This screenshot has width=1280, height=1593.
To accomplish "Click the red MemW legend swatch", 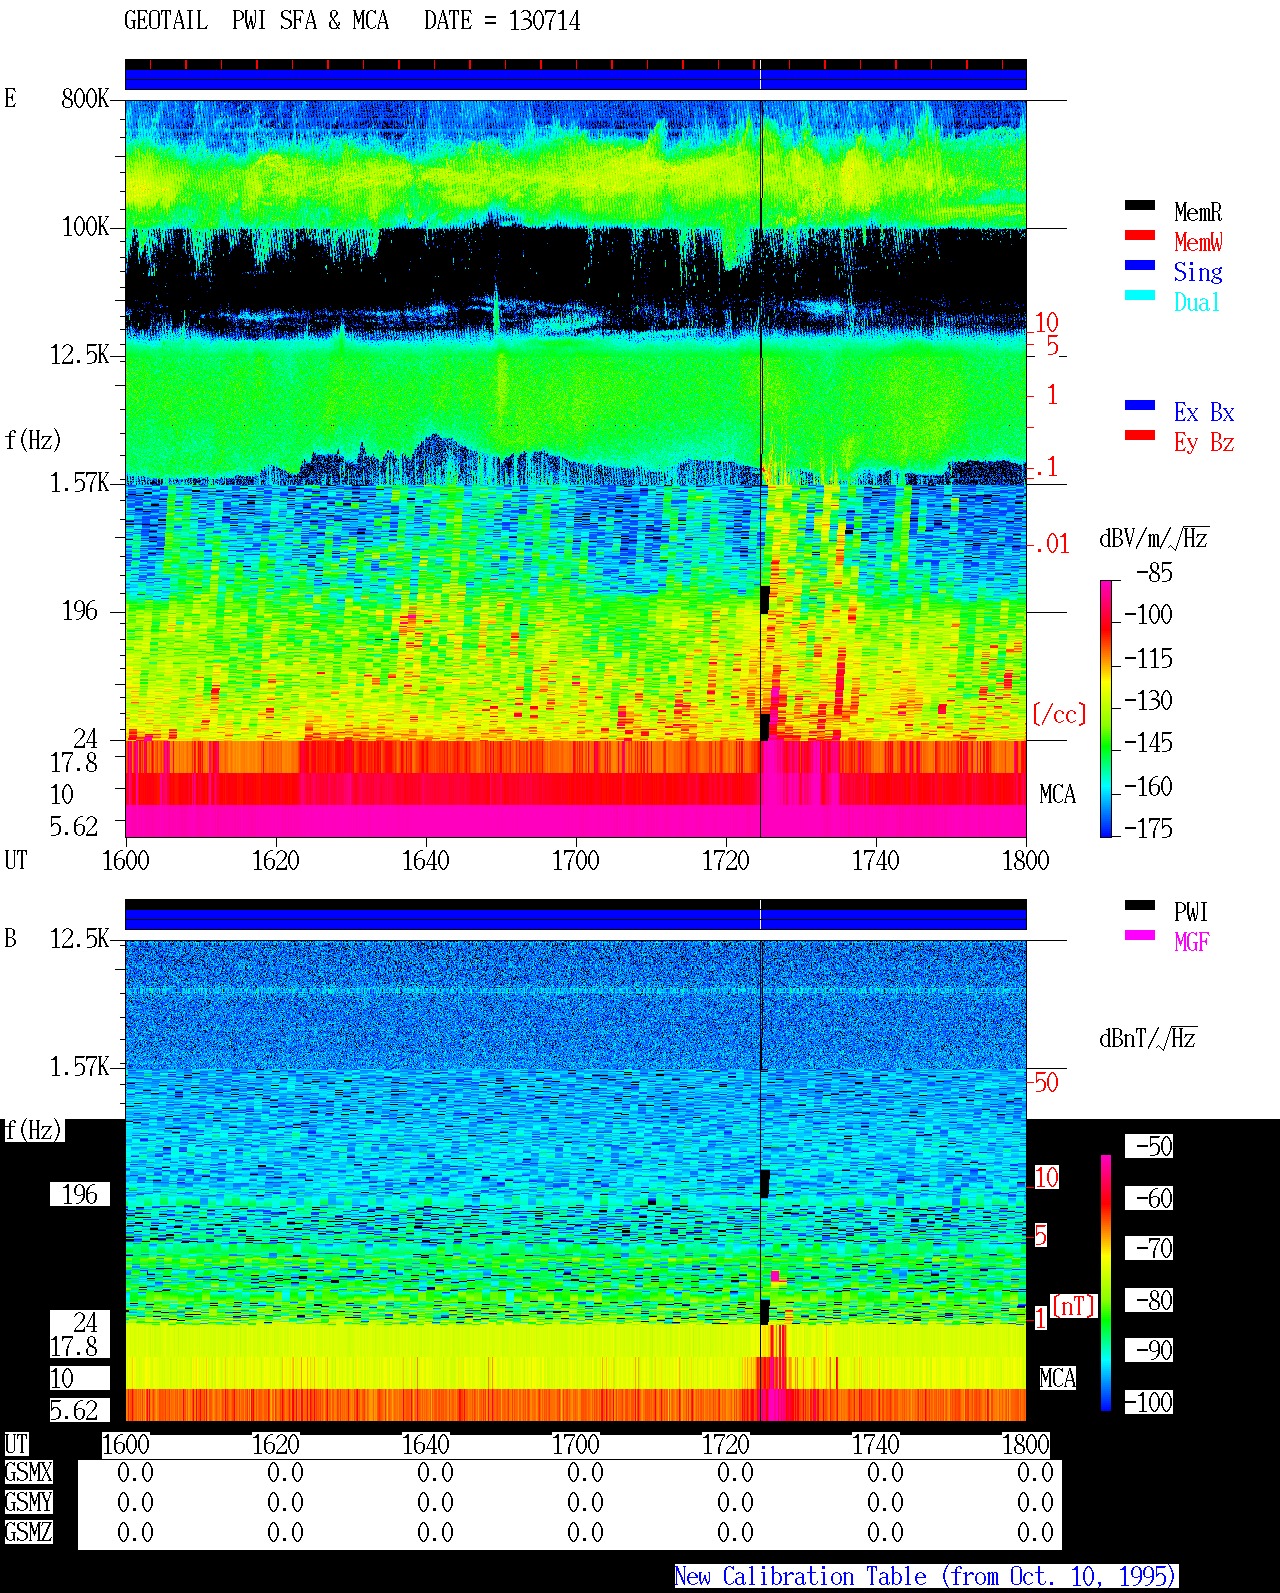I will click(x=1140, y=236).
